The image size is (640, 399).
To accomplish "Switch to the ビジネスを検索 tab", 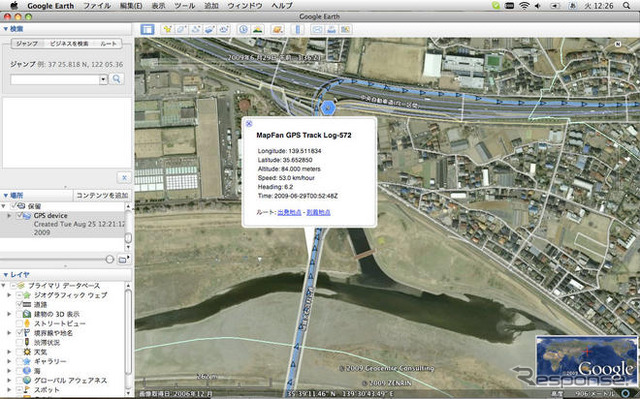I will [x=69, y=44].
